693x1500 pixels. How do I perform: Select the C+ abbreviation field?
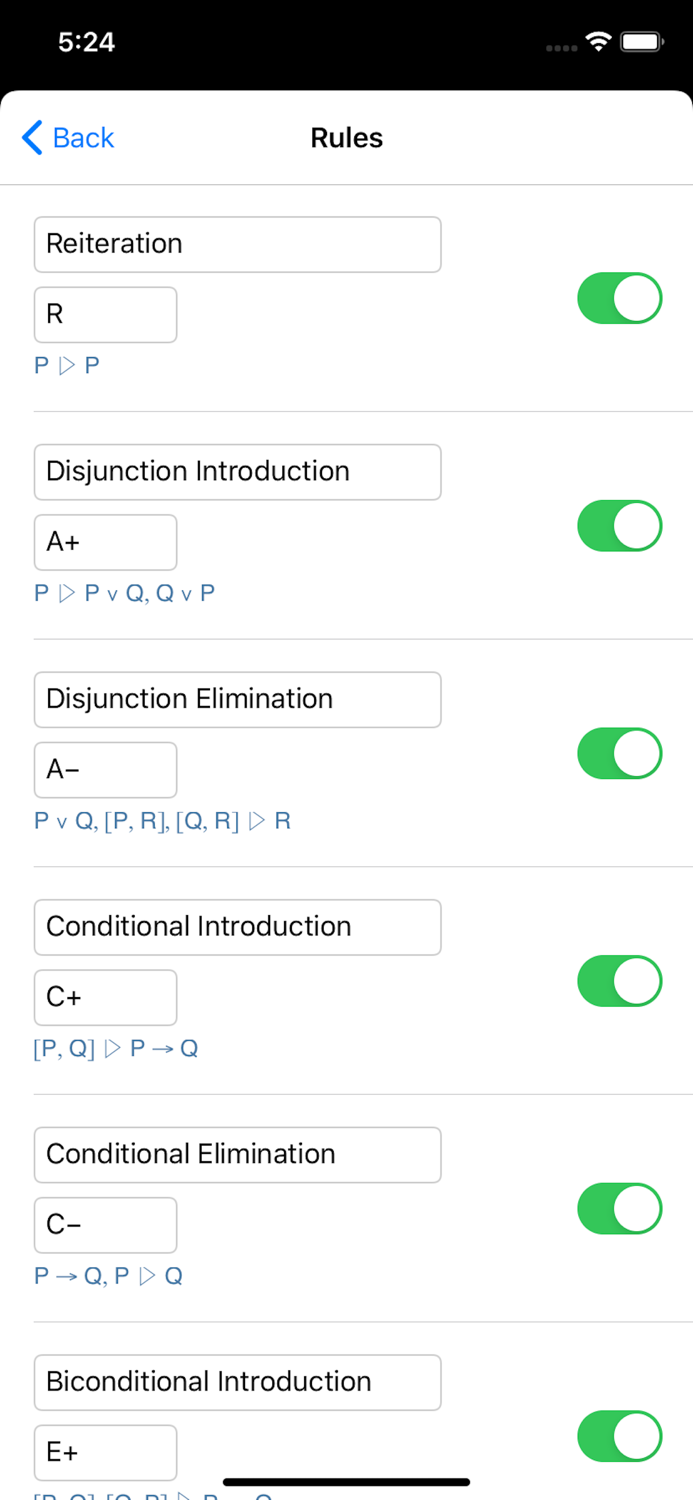point(105,997)
